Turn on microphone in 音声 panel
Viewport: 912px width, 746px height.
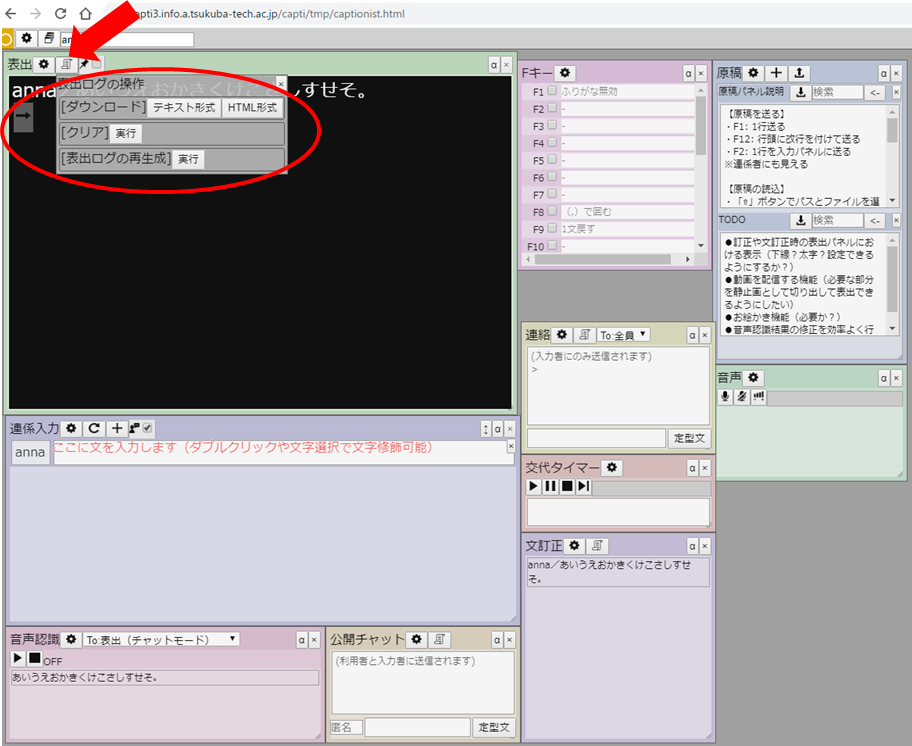click(725, 397)
